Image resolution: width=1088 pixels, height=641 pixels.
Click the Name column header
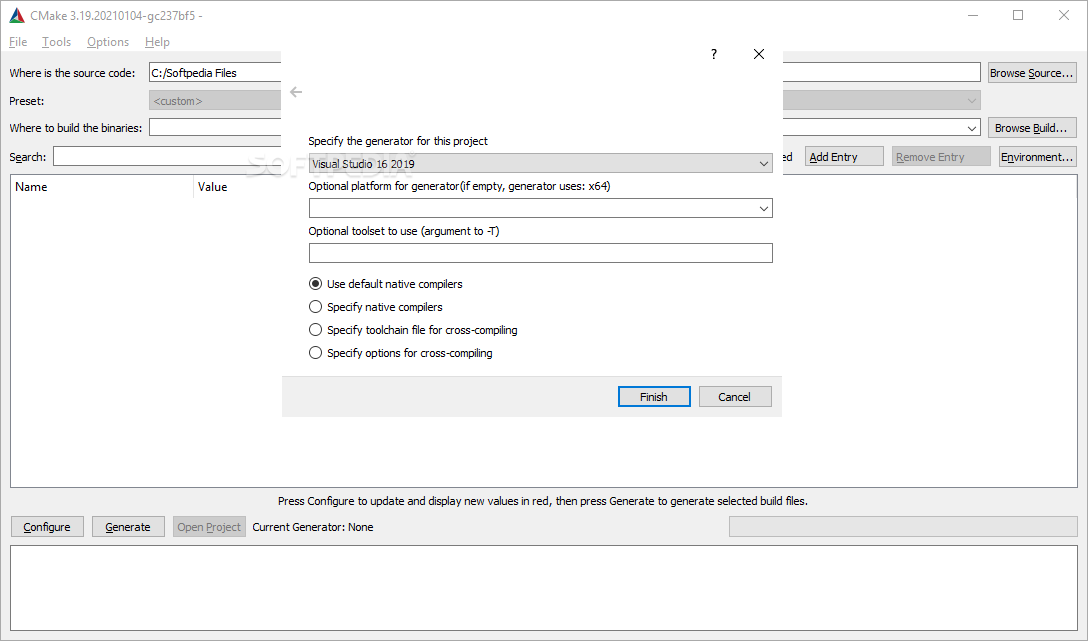101,187
